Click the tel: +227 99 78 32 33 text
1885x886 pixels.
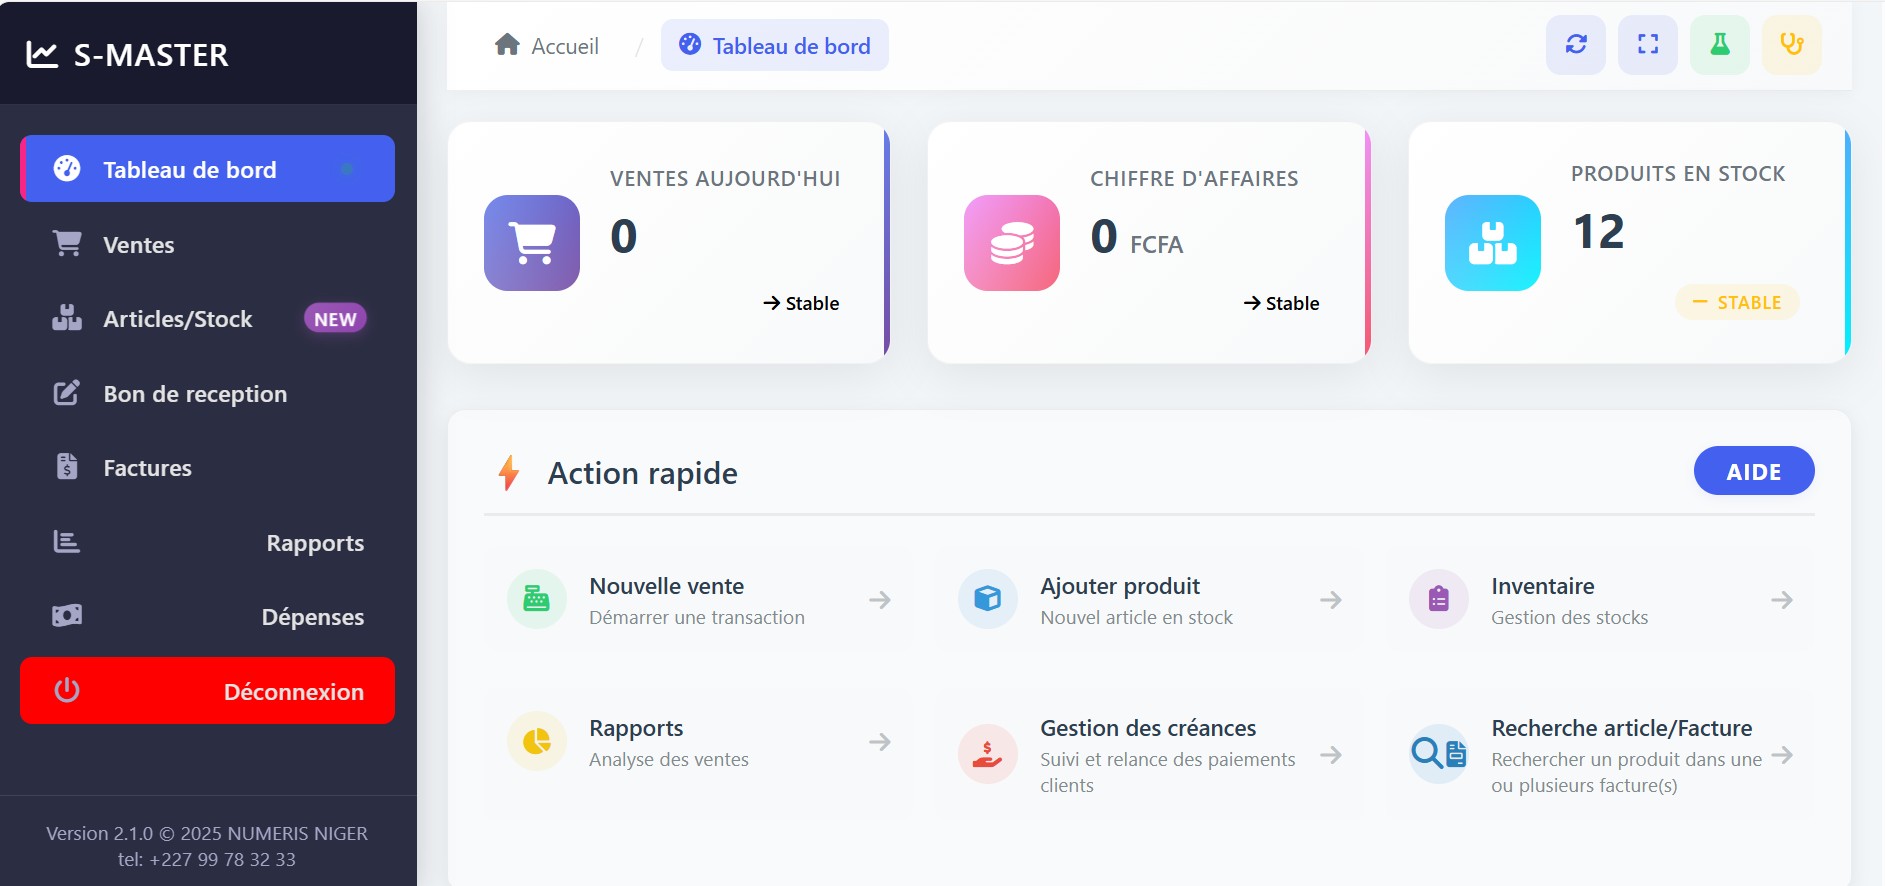[x=207, y=859]
